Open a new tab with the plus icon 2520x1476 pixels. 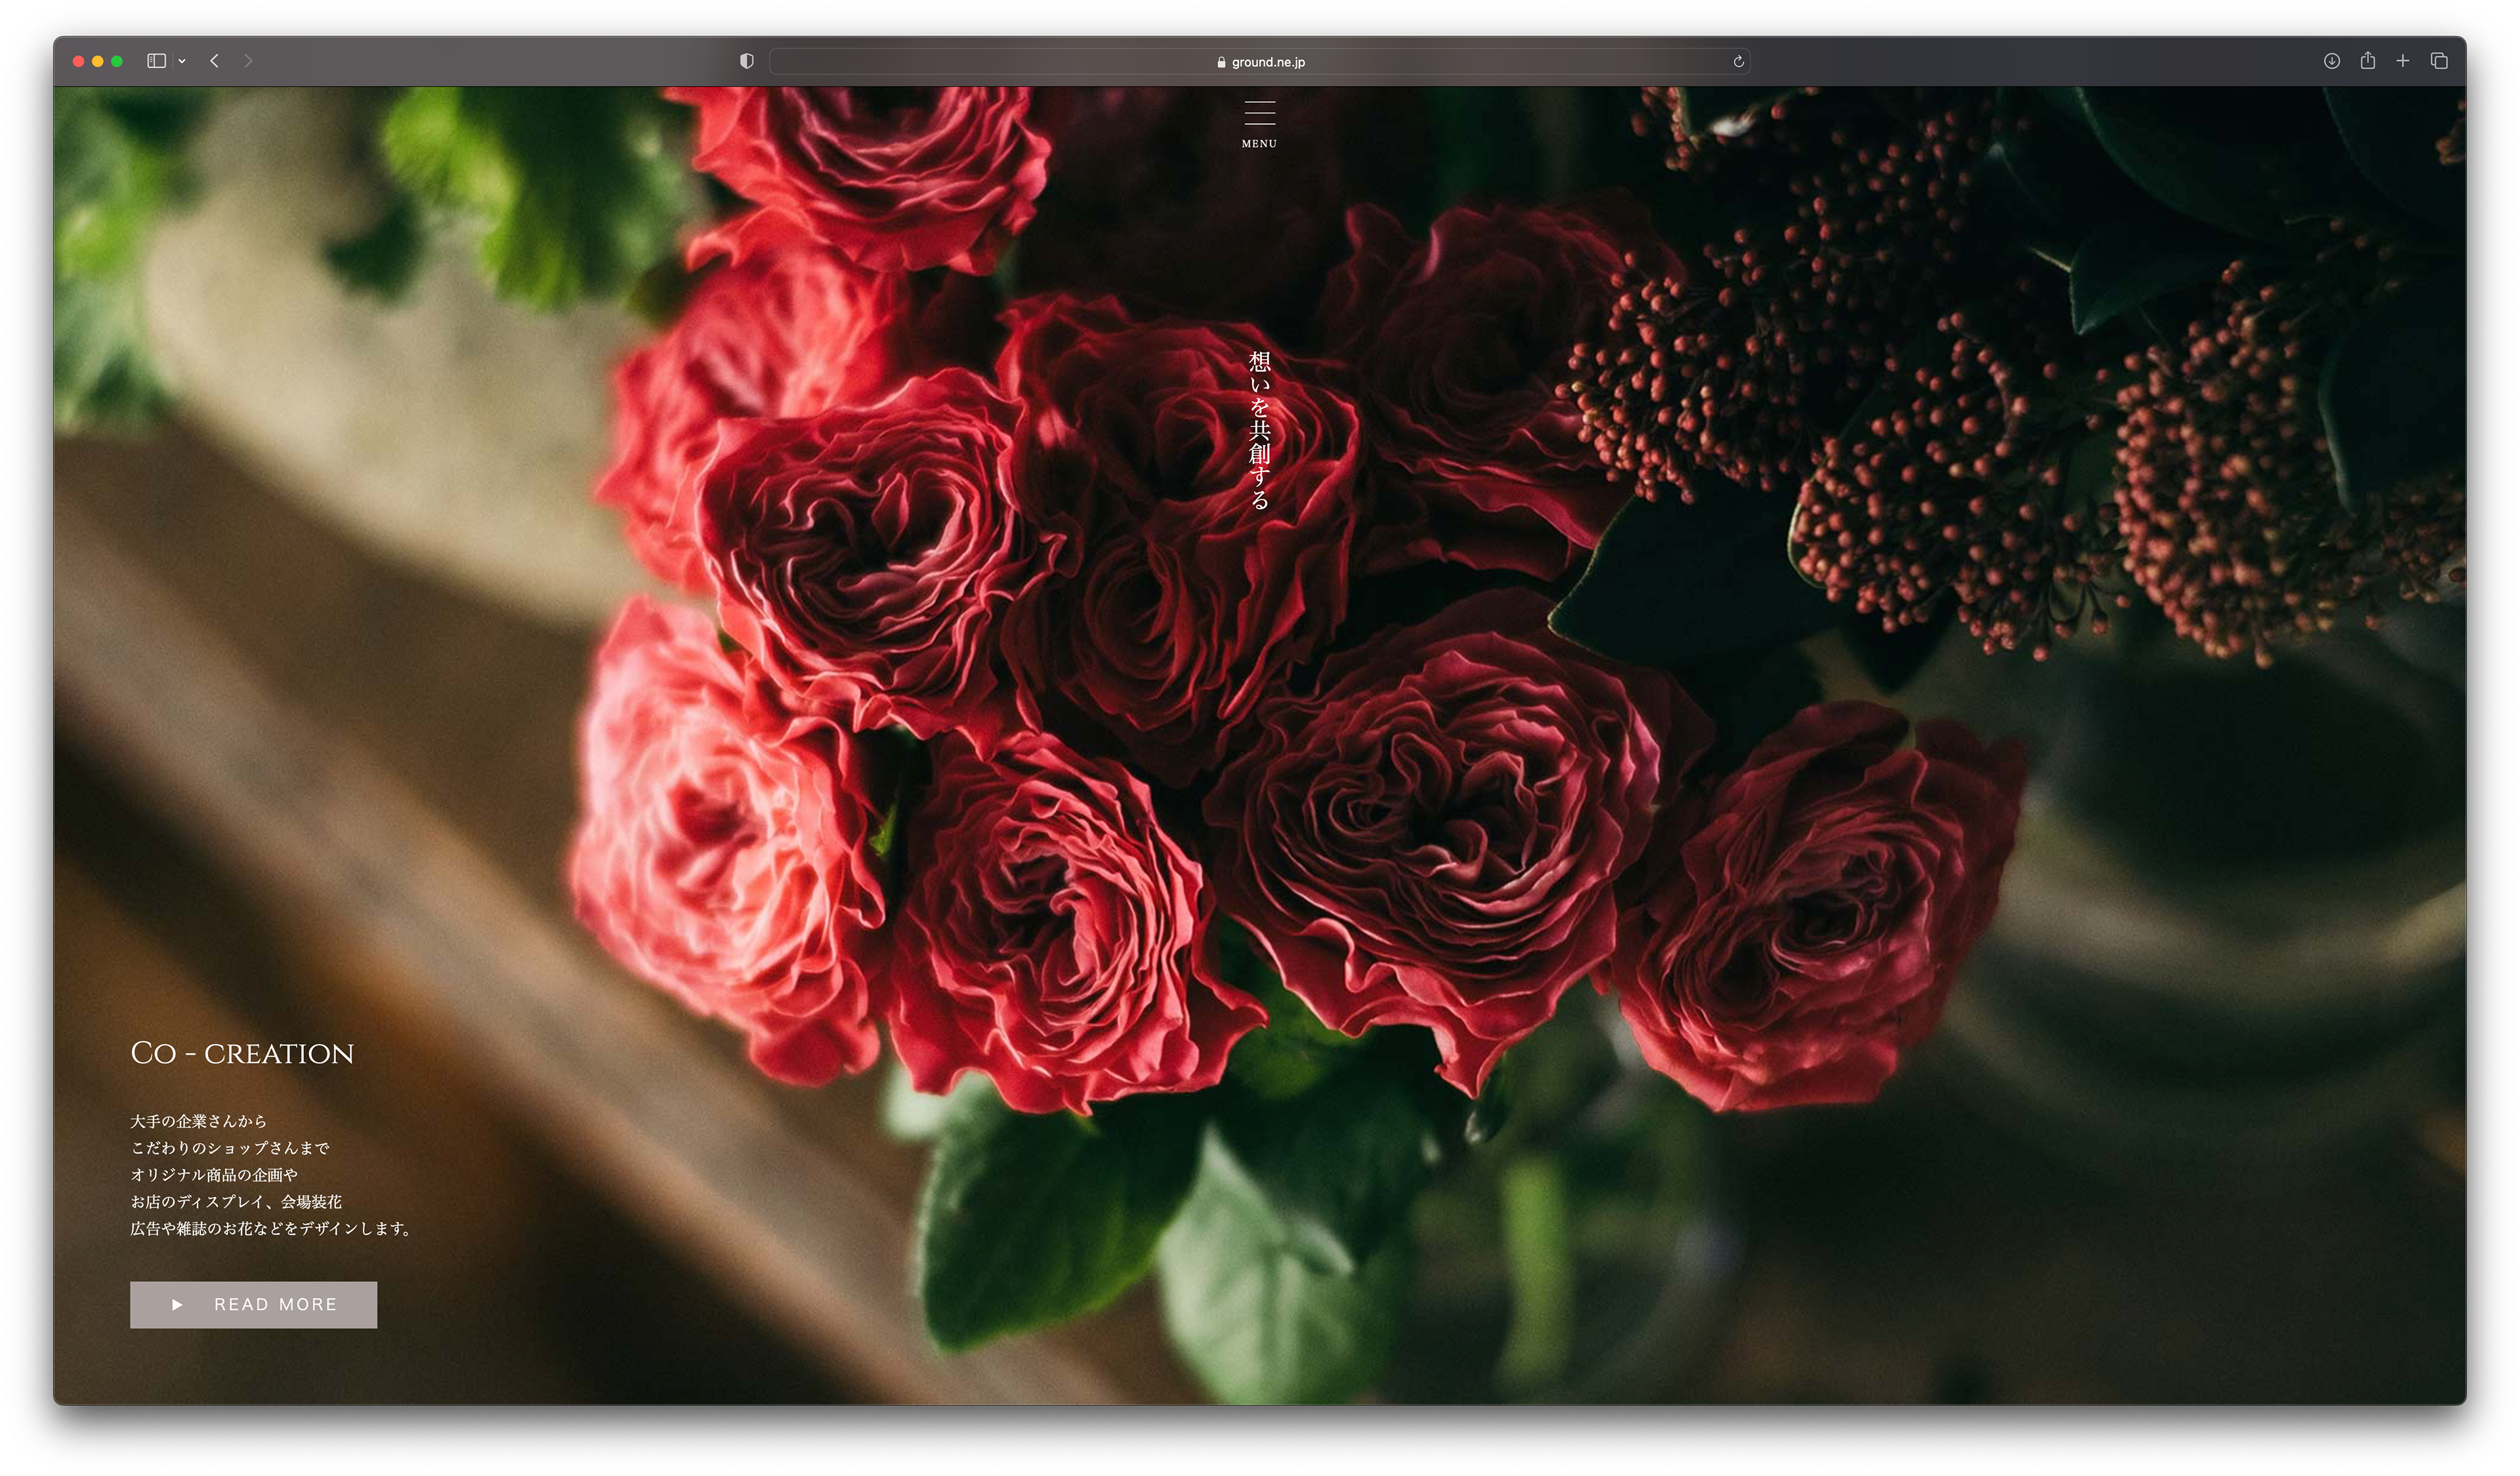pyautogui.click(x=2402, y=61)
